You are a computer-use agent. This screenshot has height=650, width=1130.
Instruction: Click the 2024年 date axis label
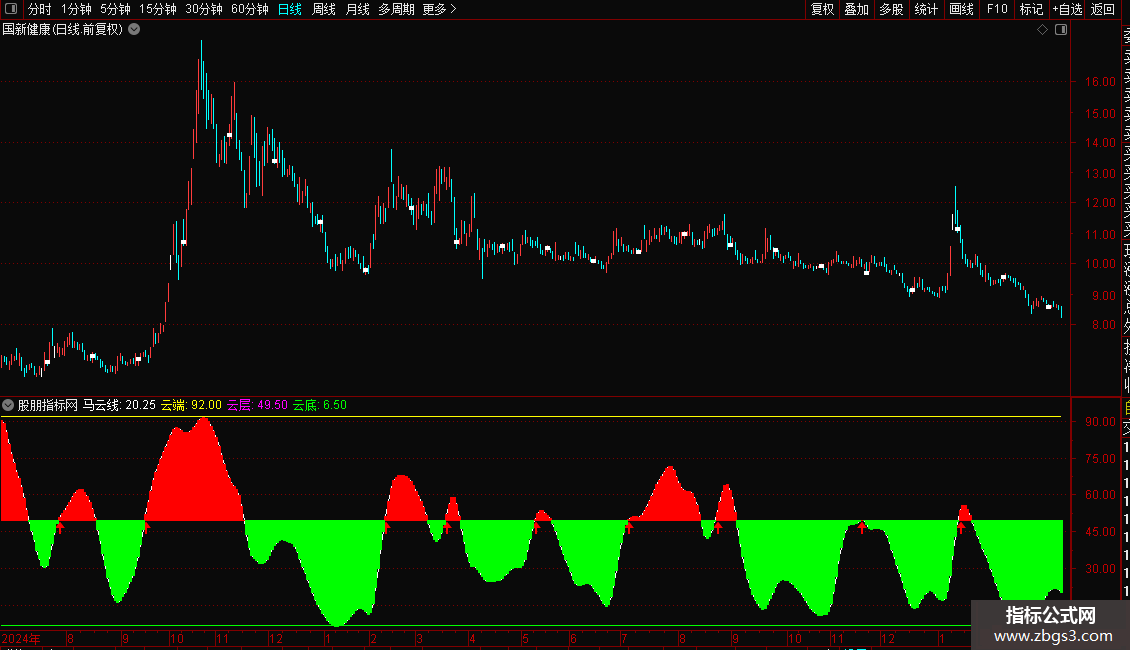21,638
